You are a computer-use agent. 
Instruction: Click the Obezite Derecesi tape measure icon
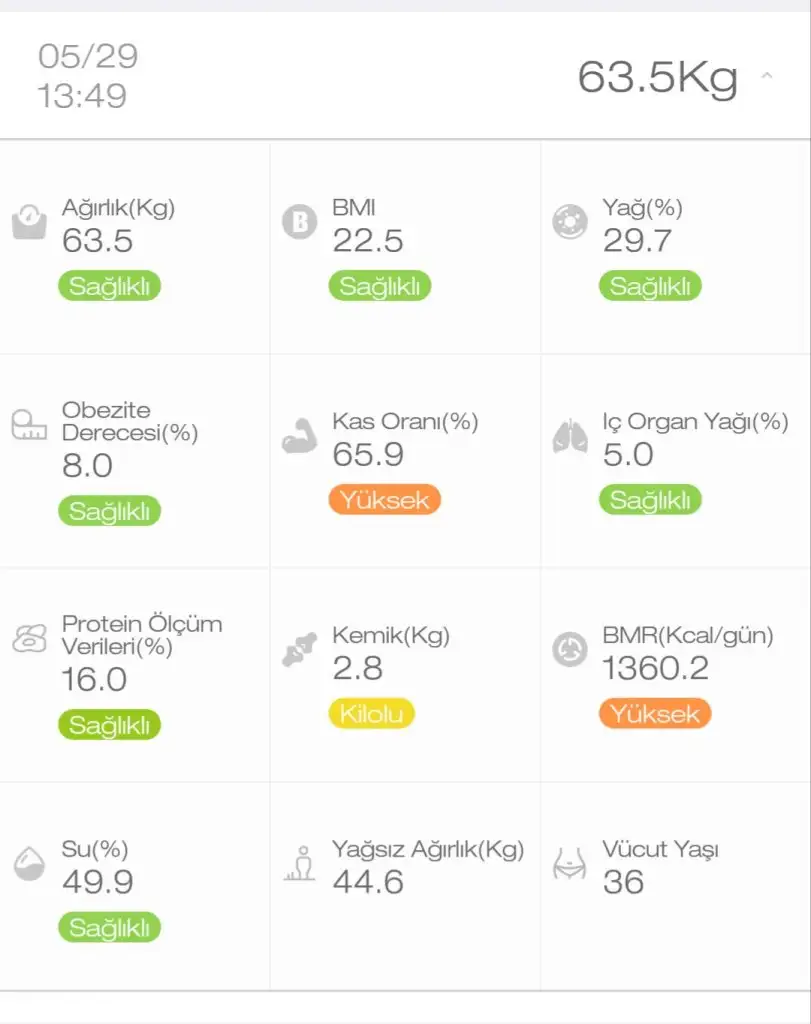click(29, 427)
